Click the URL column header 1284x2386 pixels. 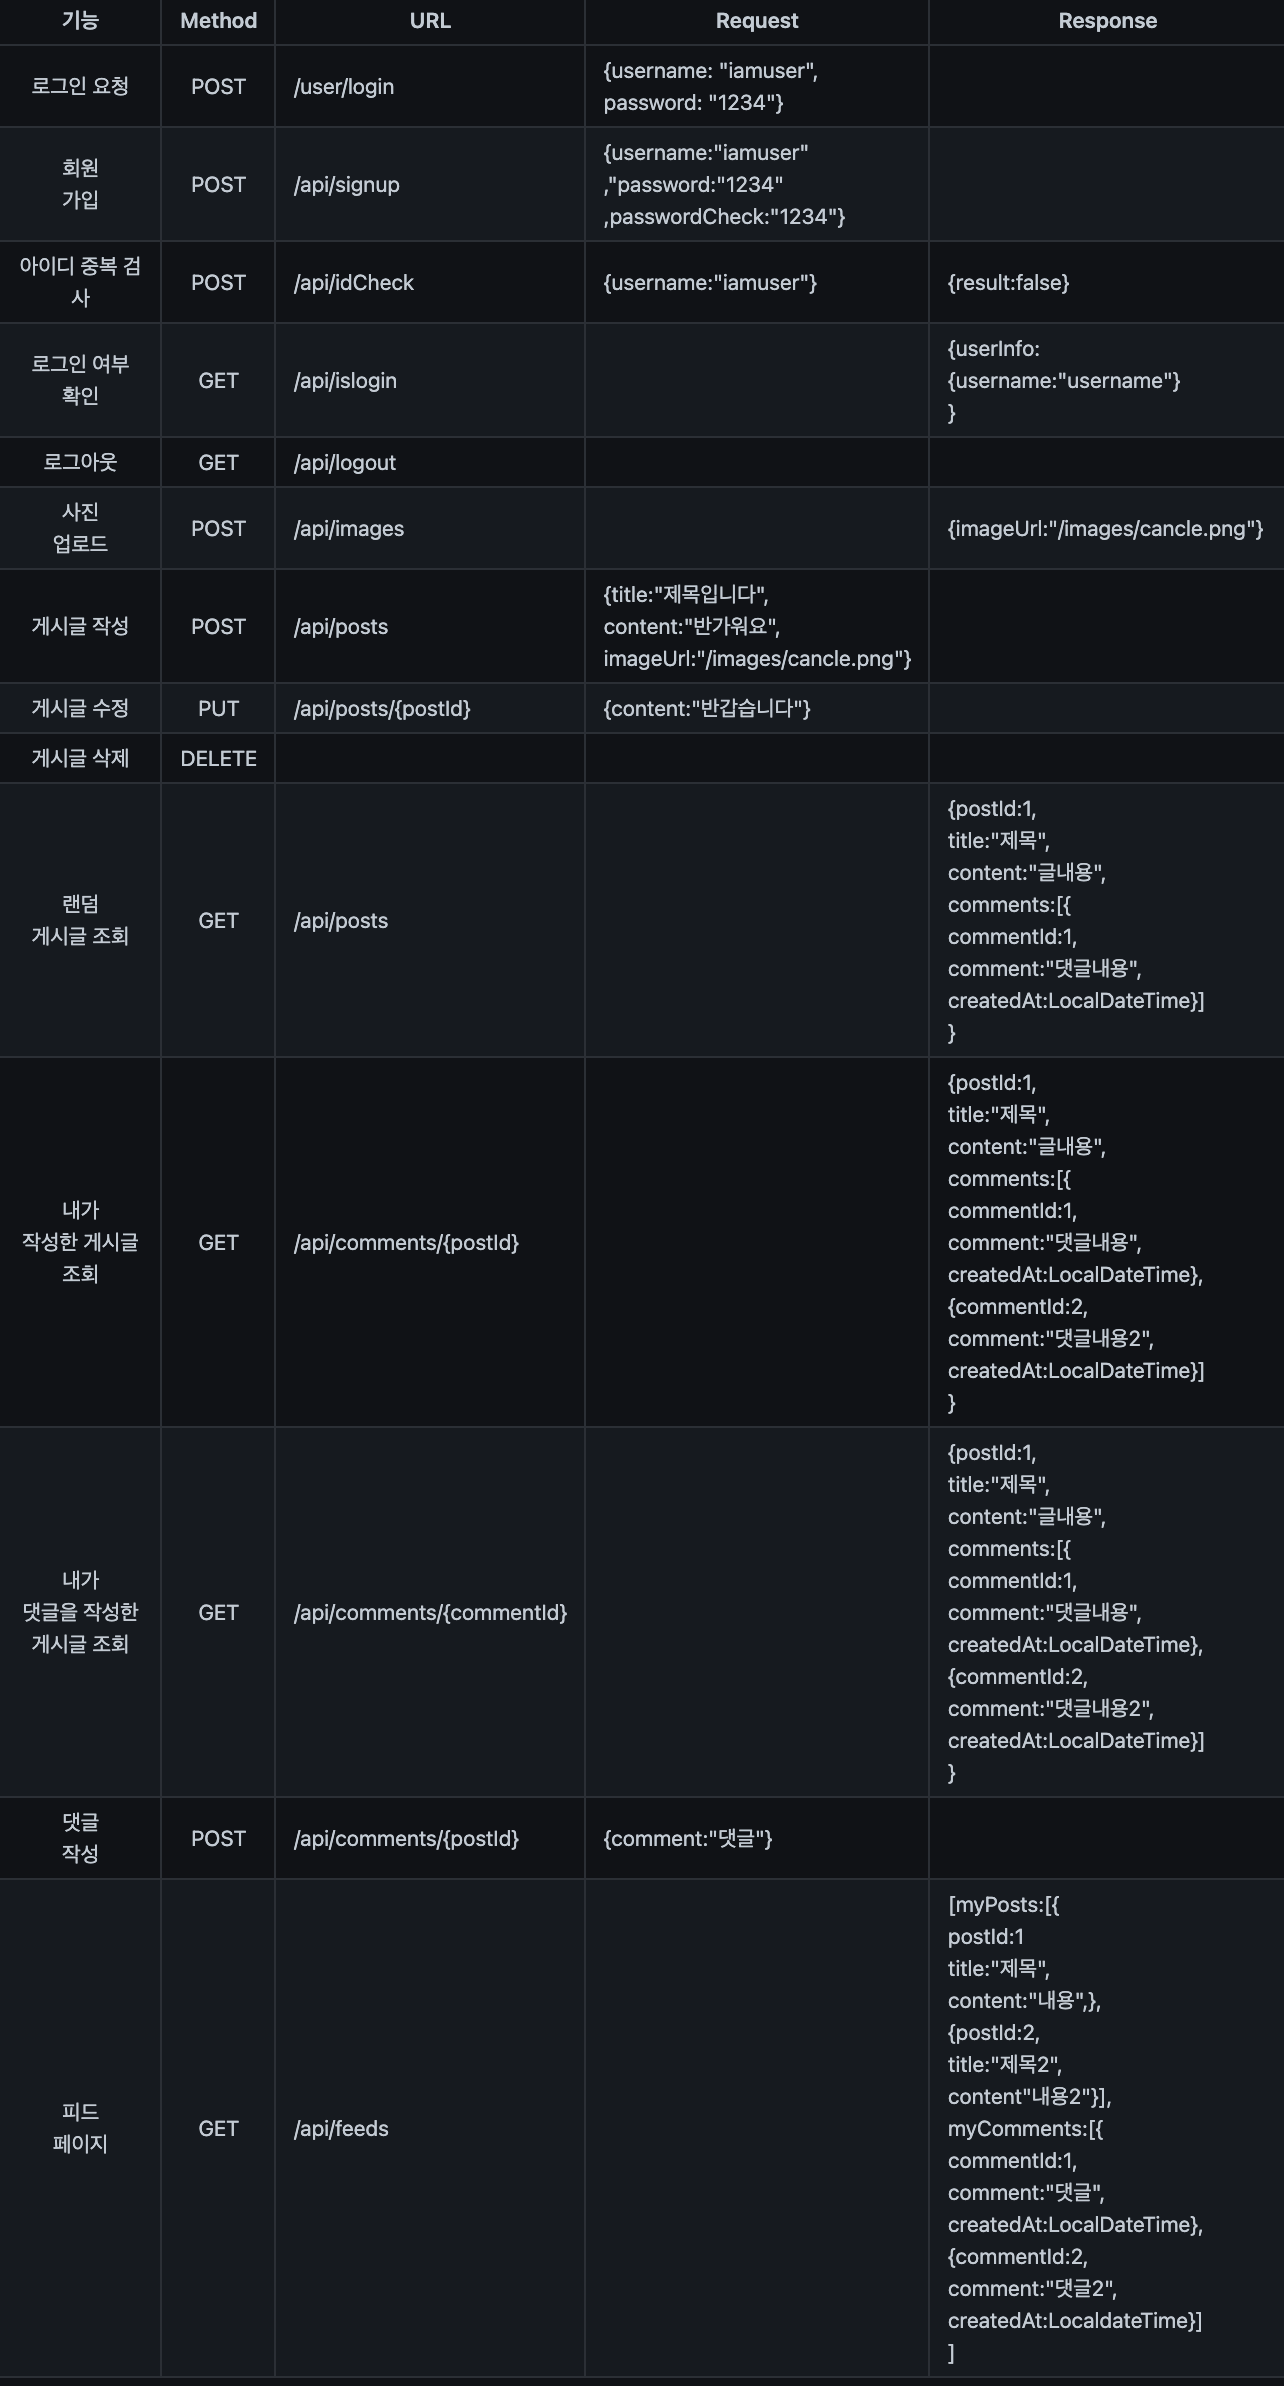tap(430, 21)
